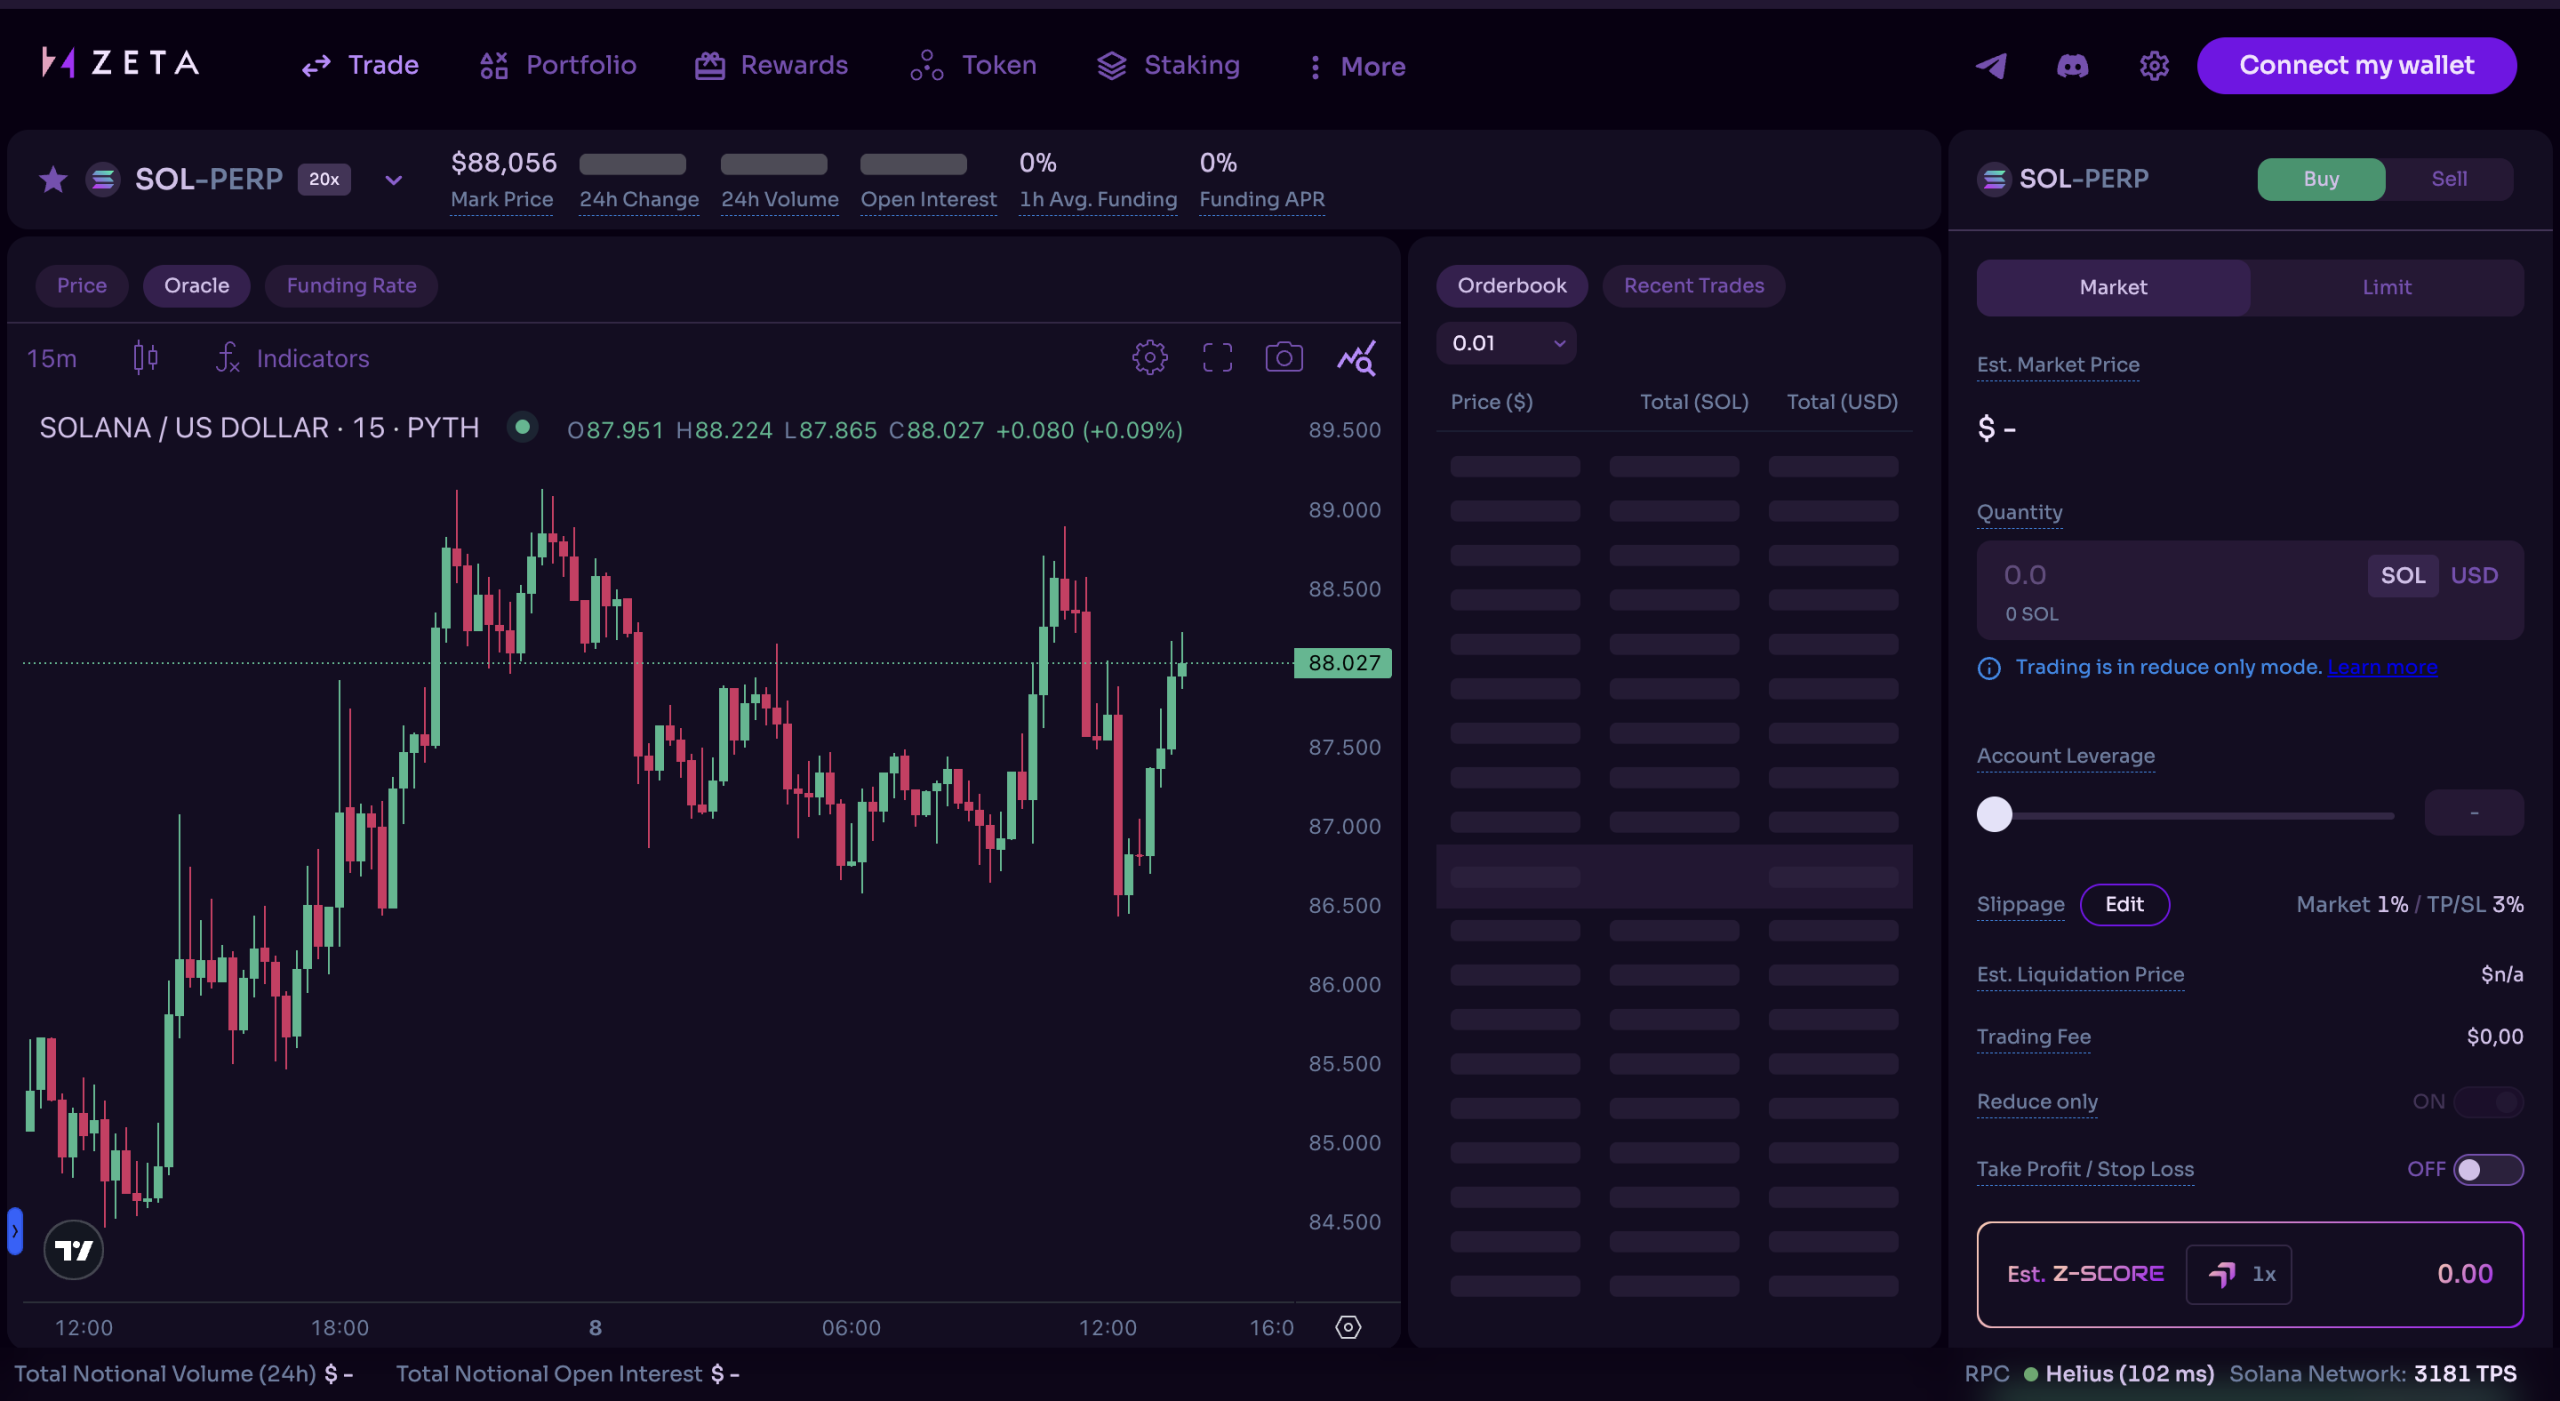Click the TradingView logo on chart
The height and width of the screenshot is (1401, 2560).
(74, 1250)
